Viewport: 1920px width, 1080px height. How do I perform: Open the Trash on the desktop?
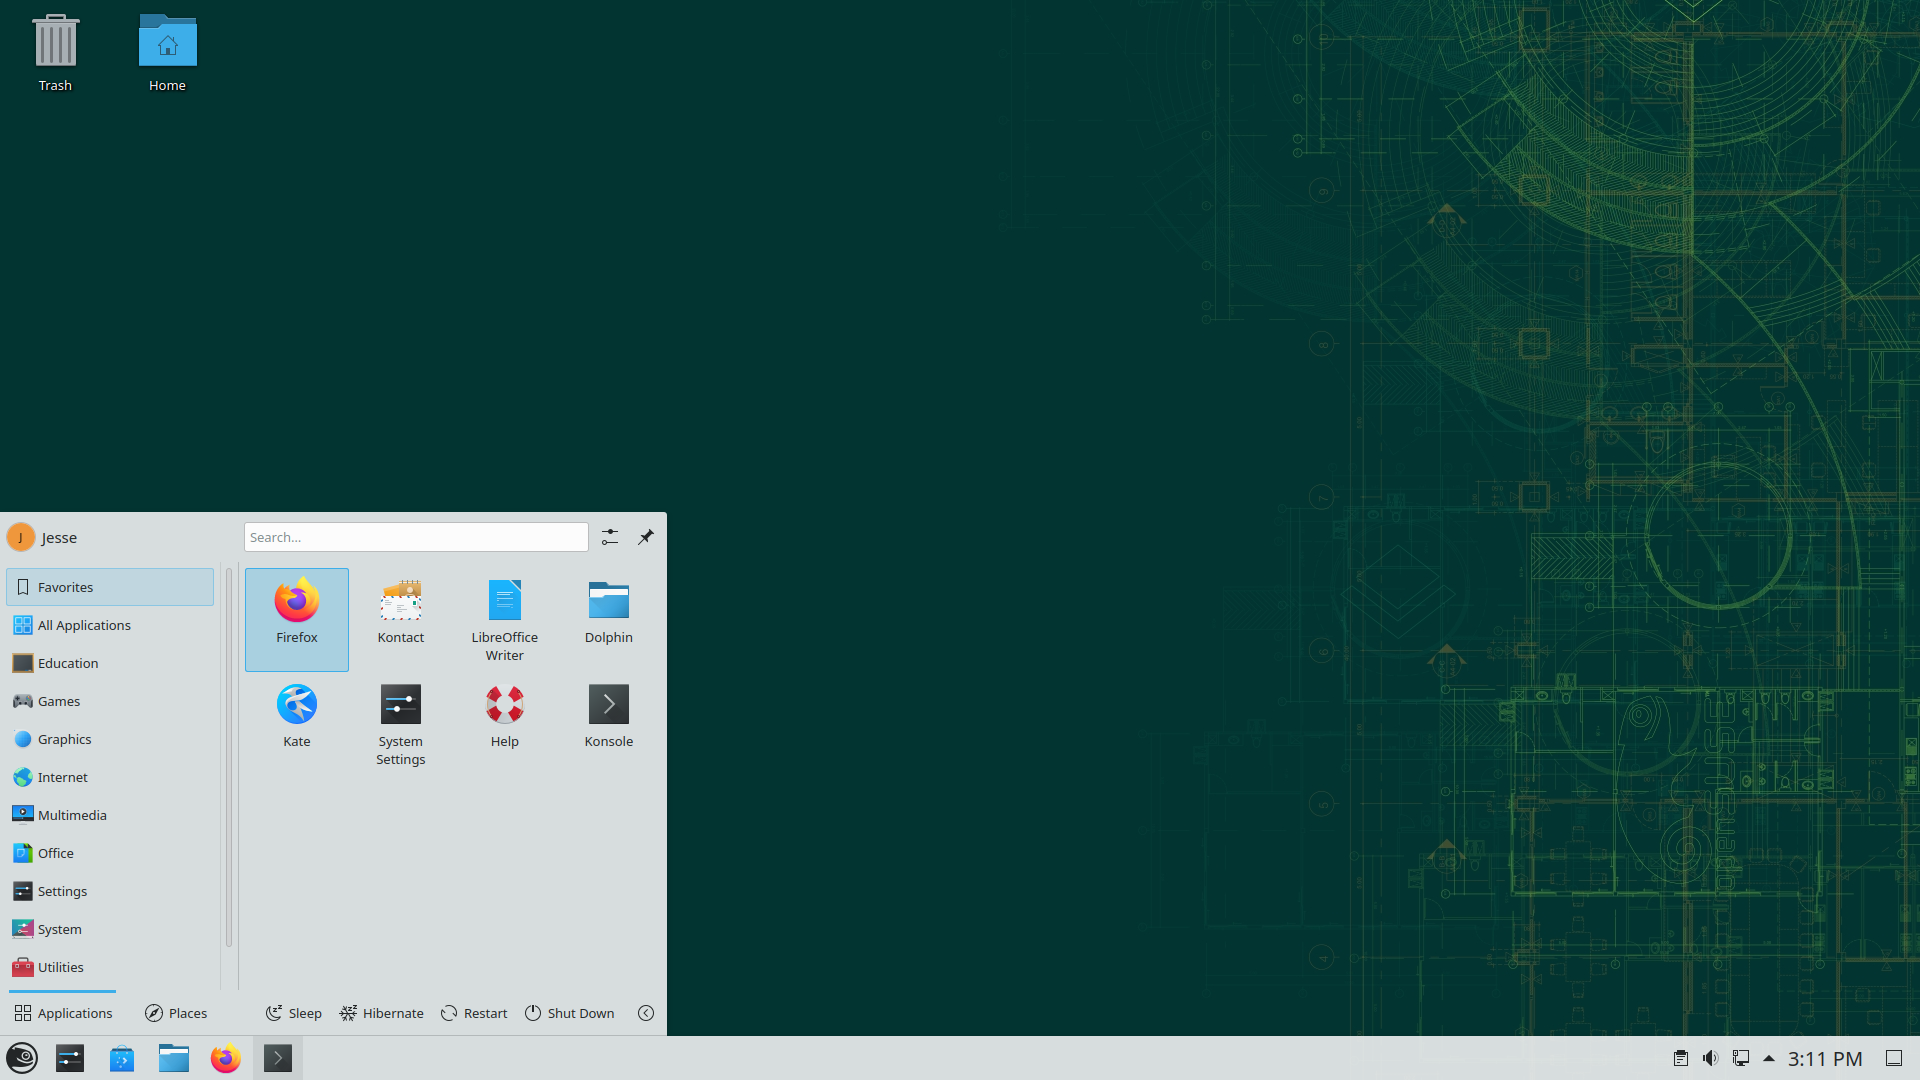pos(55,43)
